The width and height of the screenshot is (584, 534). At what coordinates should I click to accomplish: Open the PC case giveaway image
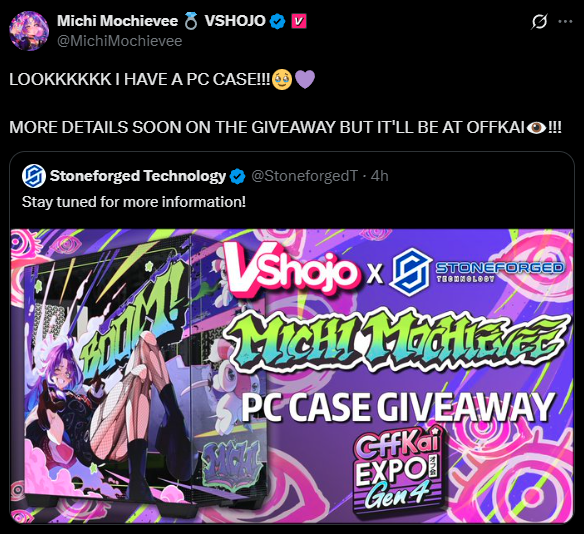(292, 376)
